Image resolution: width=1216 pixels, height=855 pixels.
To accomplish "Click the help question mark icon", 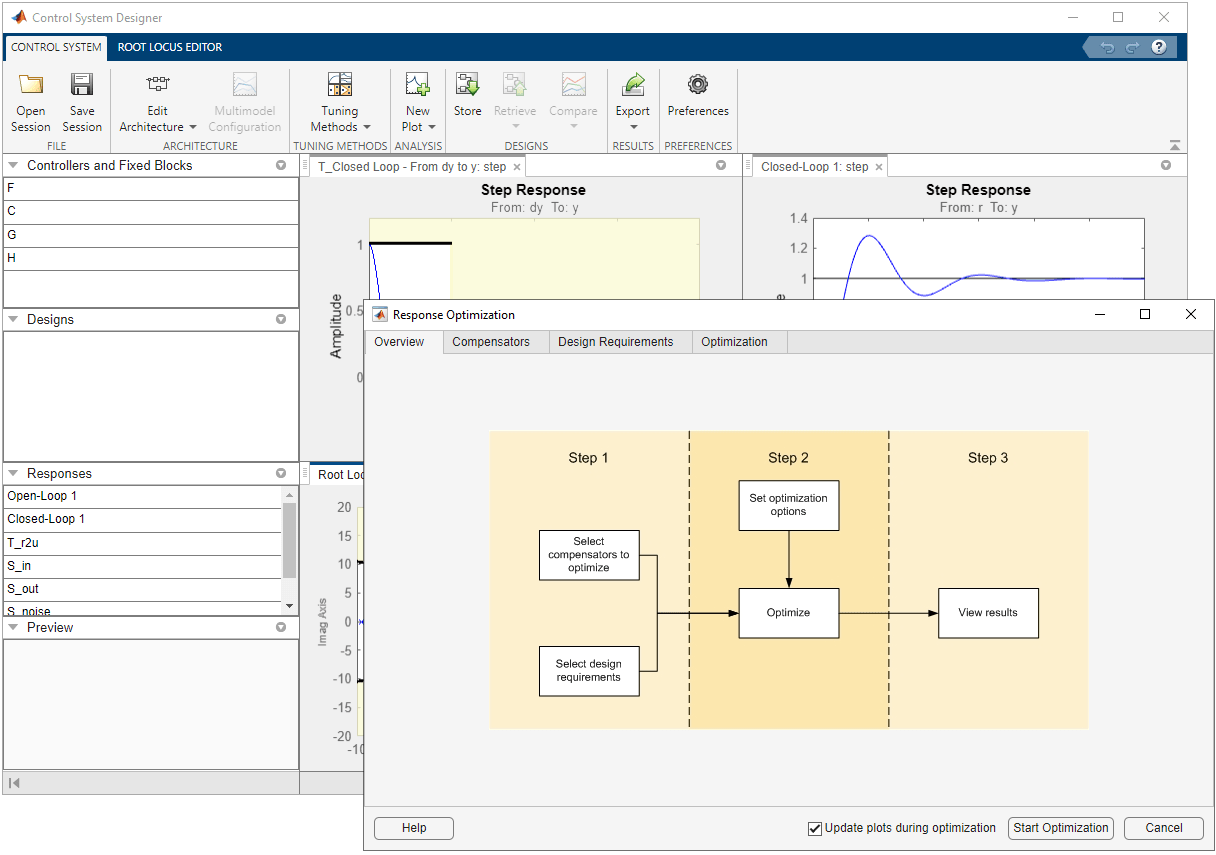I will pos(1159,47).
